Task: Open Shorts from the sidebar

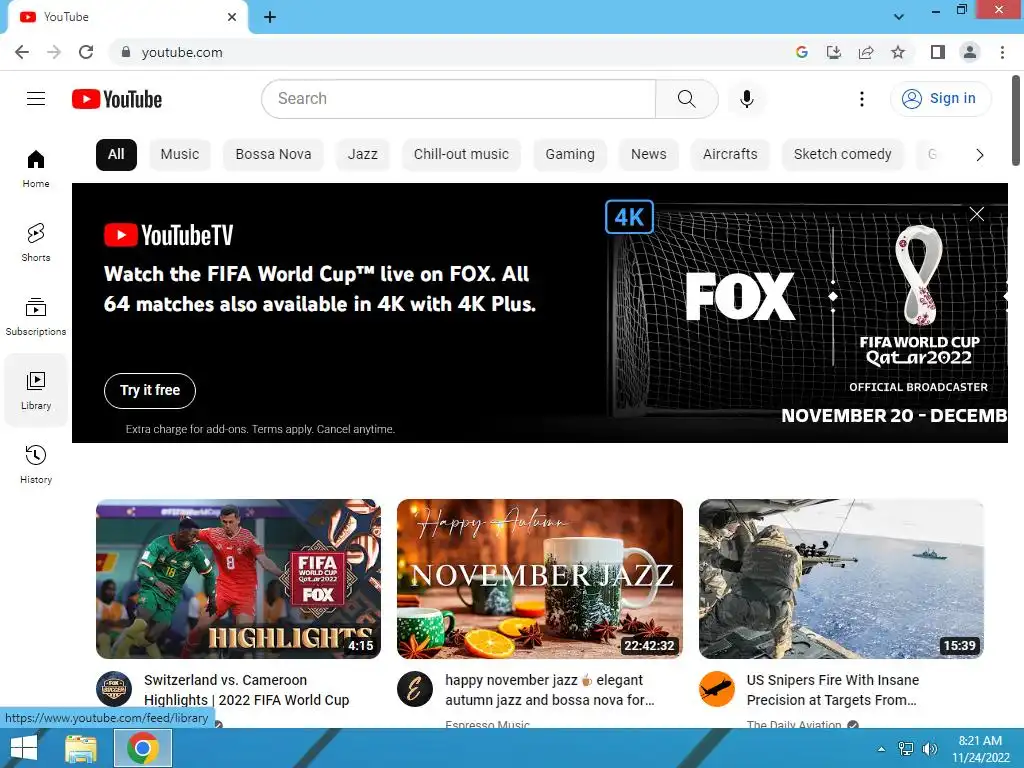Action: point(36,243)
